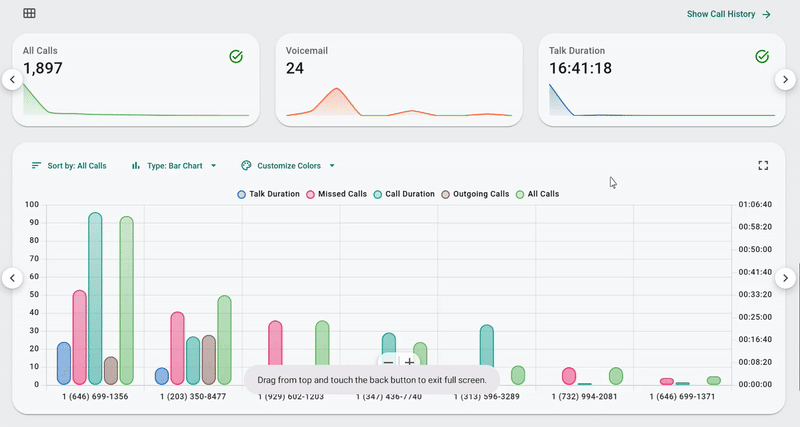Select the All Calls summary card
Image resolution: width=800 pixels, height=427 pixels.
point(136,80)
